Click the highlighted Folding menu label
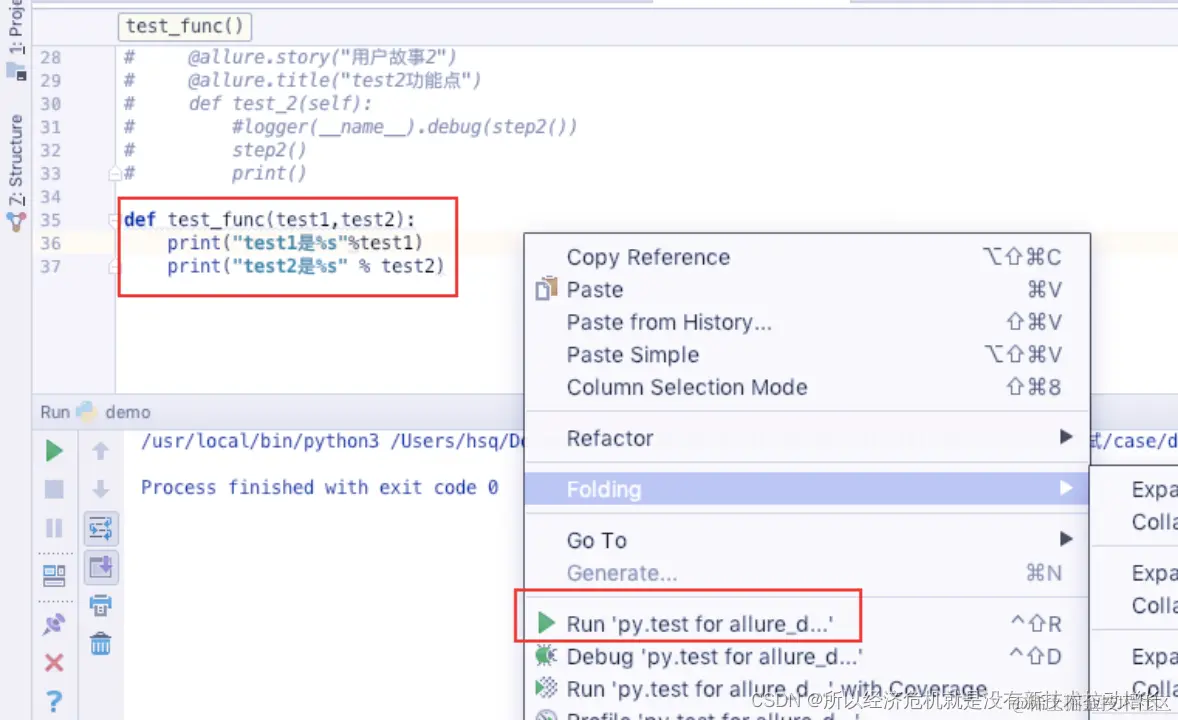 [x=603, y=489]
